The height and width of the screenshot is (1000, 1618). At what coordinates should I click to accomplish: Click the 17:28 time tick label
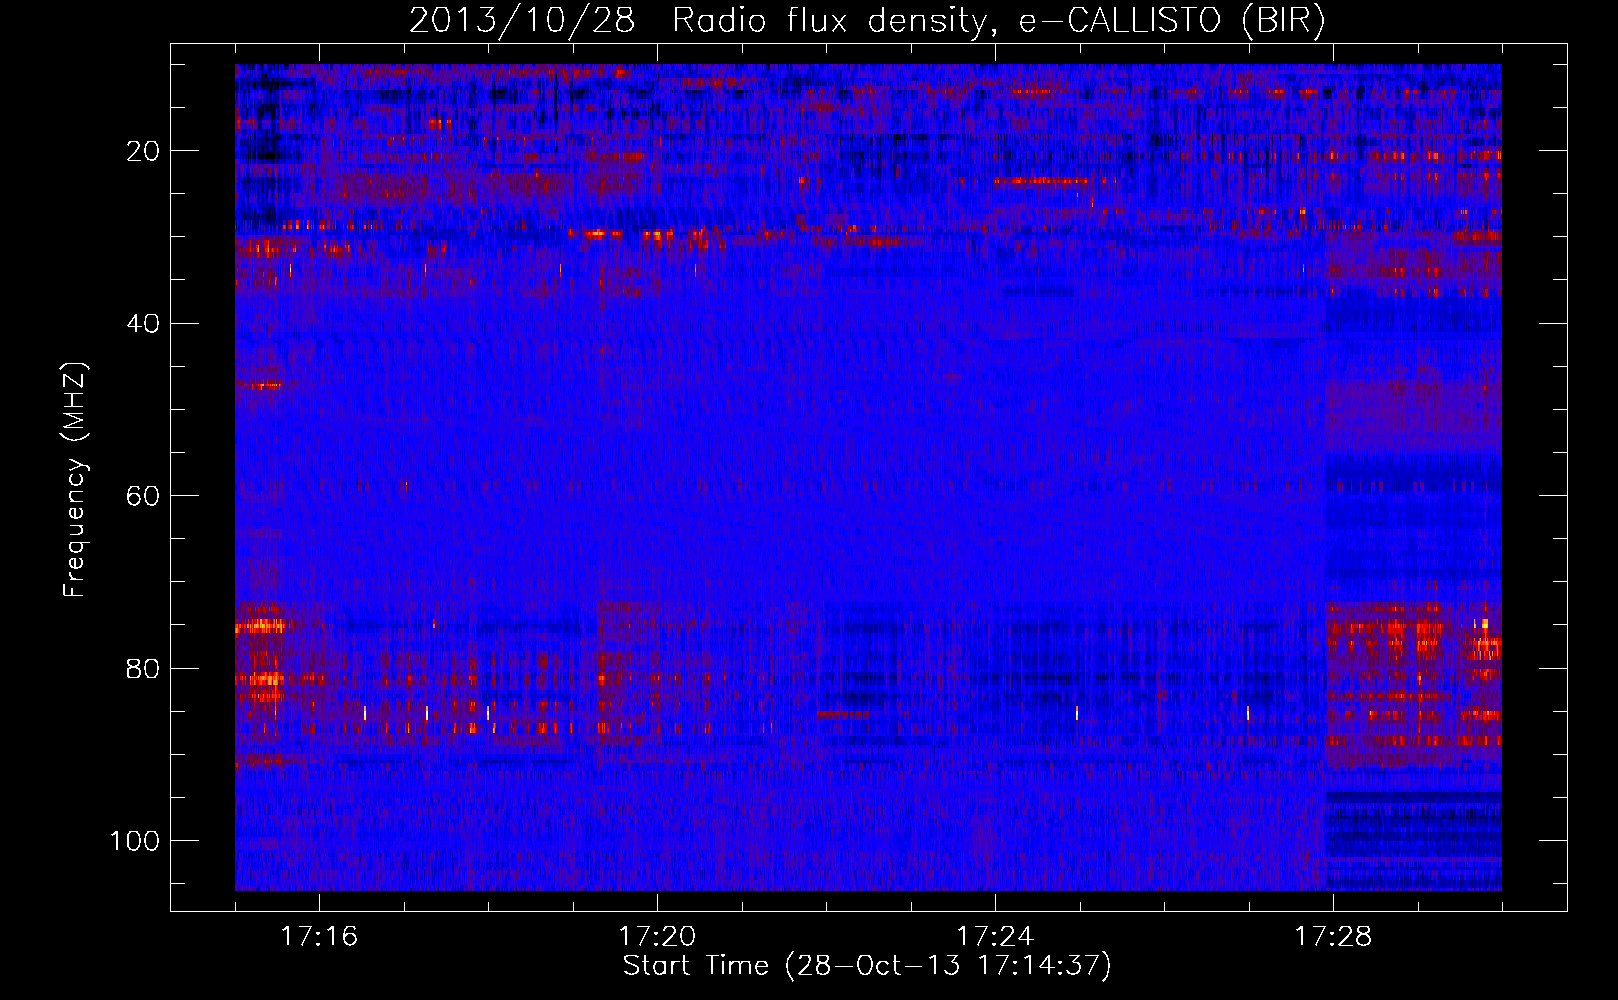pyautogui.click(x=1333, y=937)
